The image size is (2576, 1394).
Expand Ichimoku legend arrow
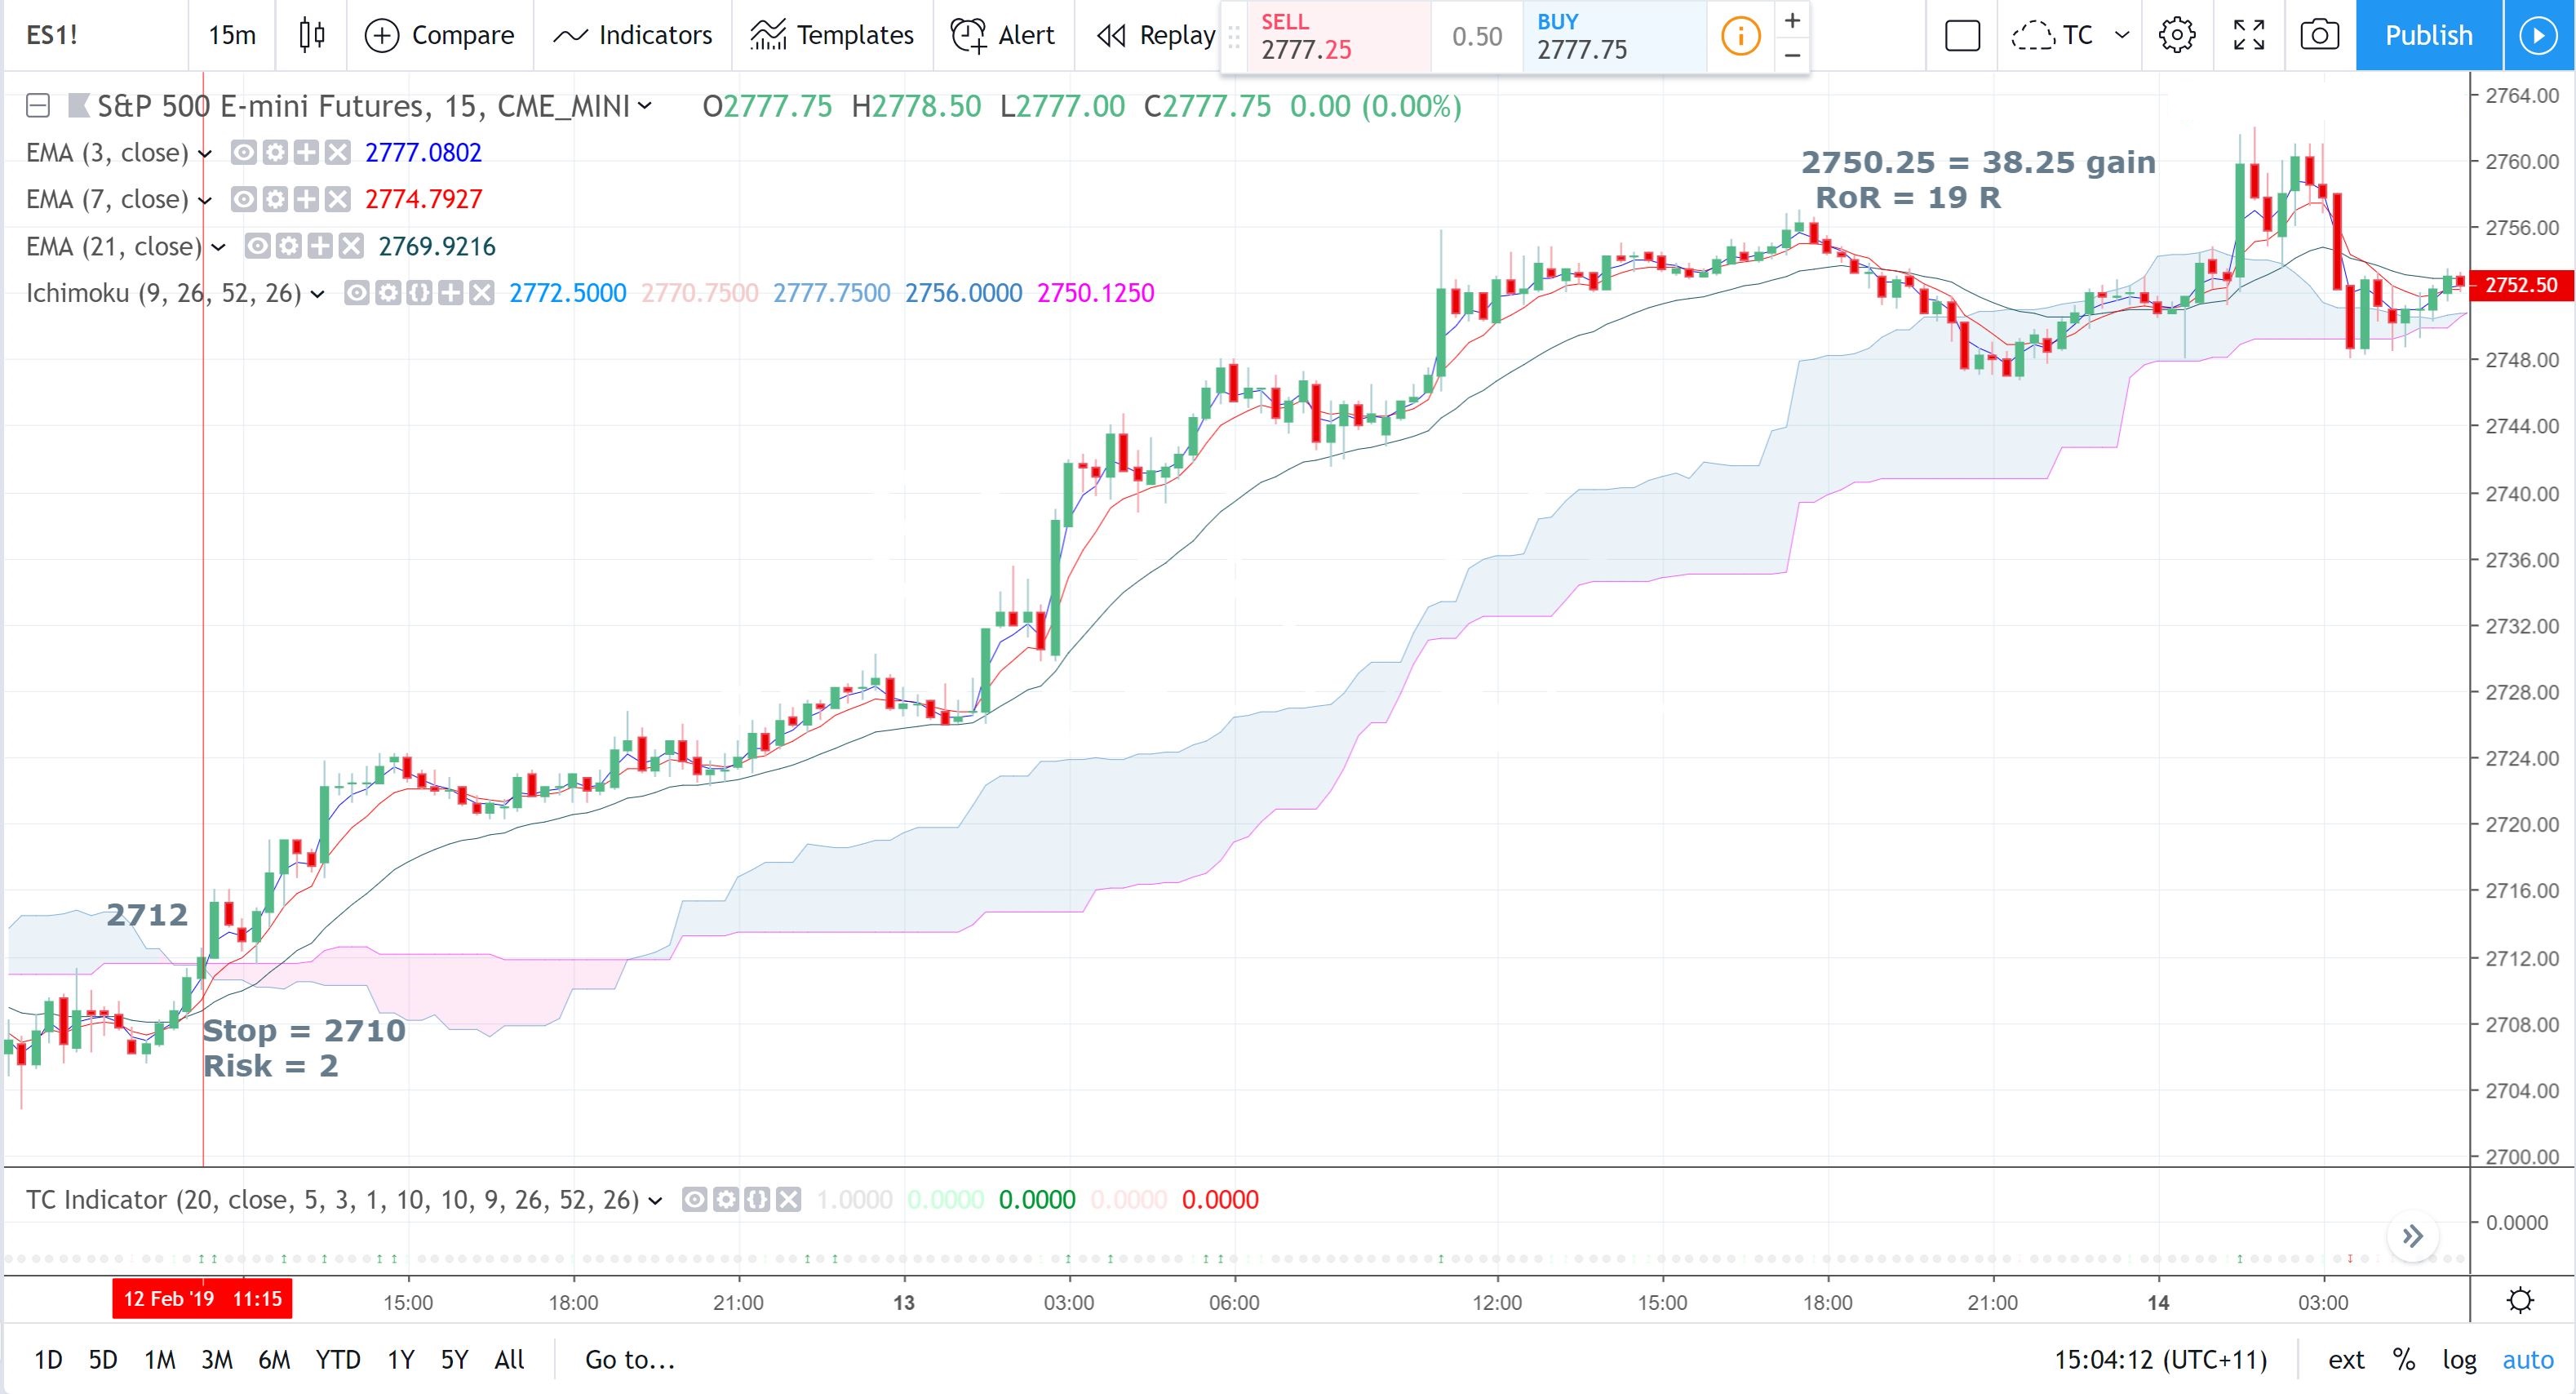317,294
